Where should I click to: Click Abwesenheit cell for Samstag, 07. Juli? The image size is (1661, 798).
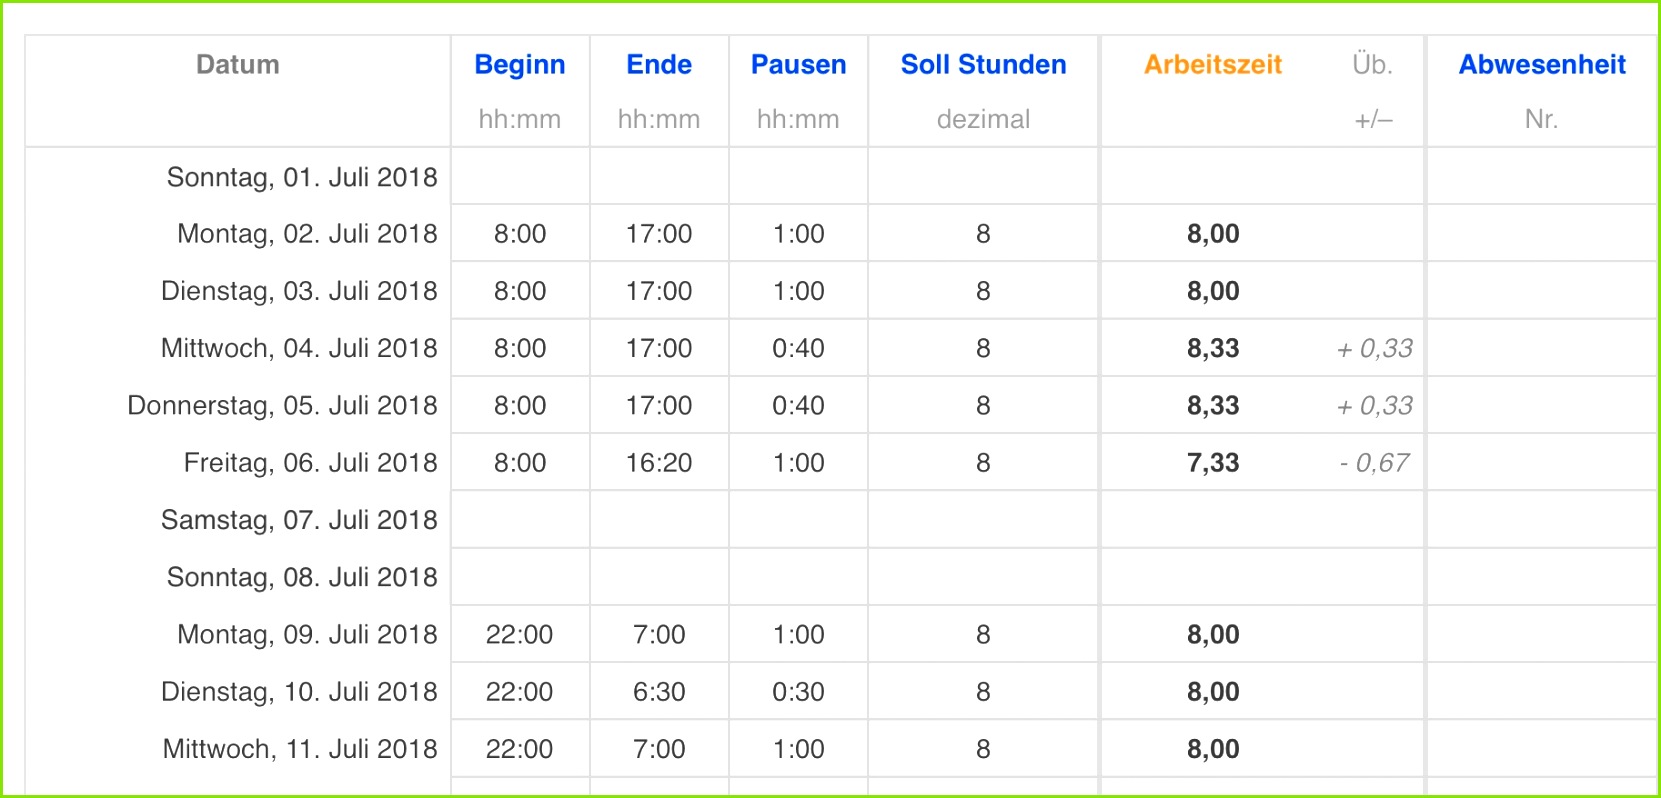(1541, 520)
